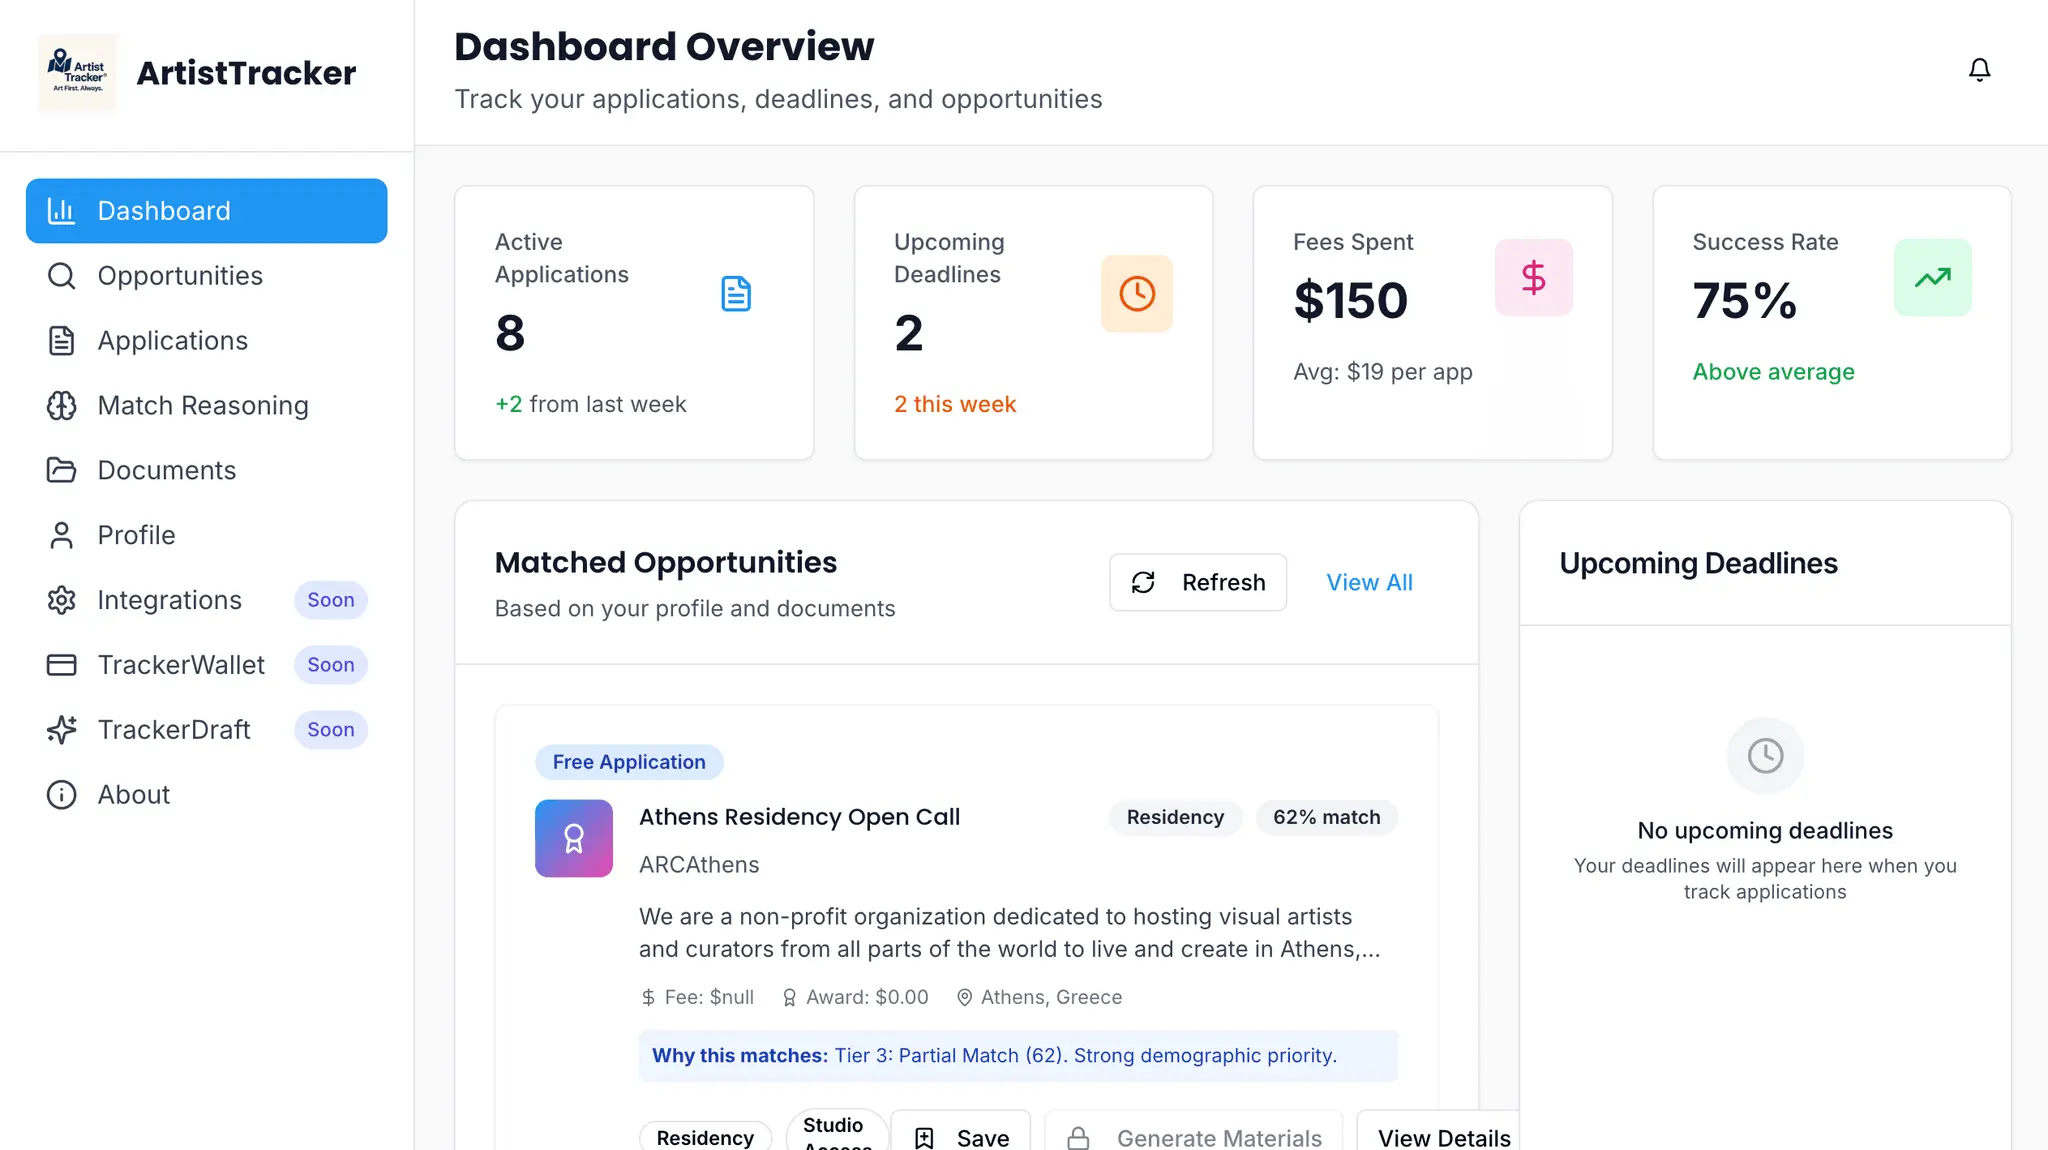The height and width of the screenshot is (1150, 2048).
Task: Click the ArtistTracker logo image
Action: click(77, 73)
